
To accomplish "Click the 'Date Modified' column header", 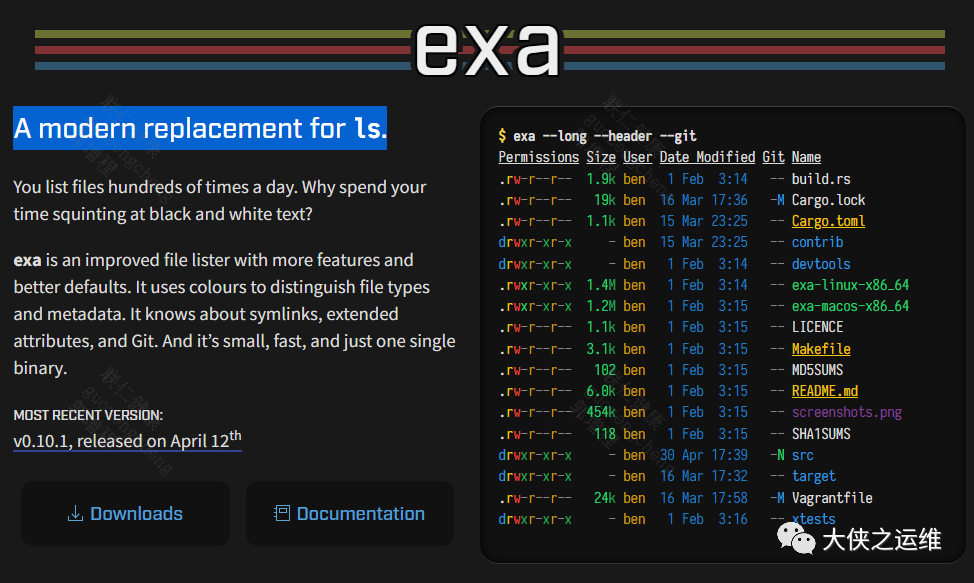I will (708, 157).
